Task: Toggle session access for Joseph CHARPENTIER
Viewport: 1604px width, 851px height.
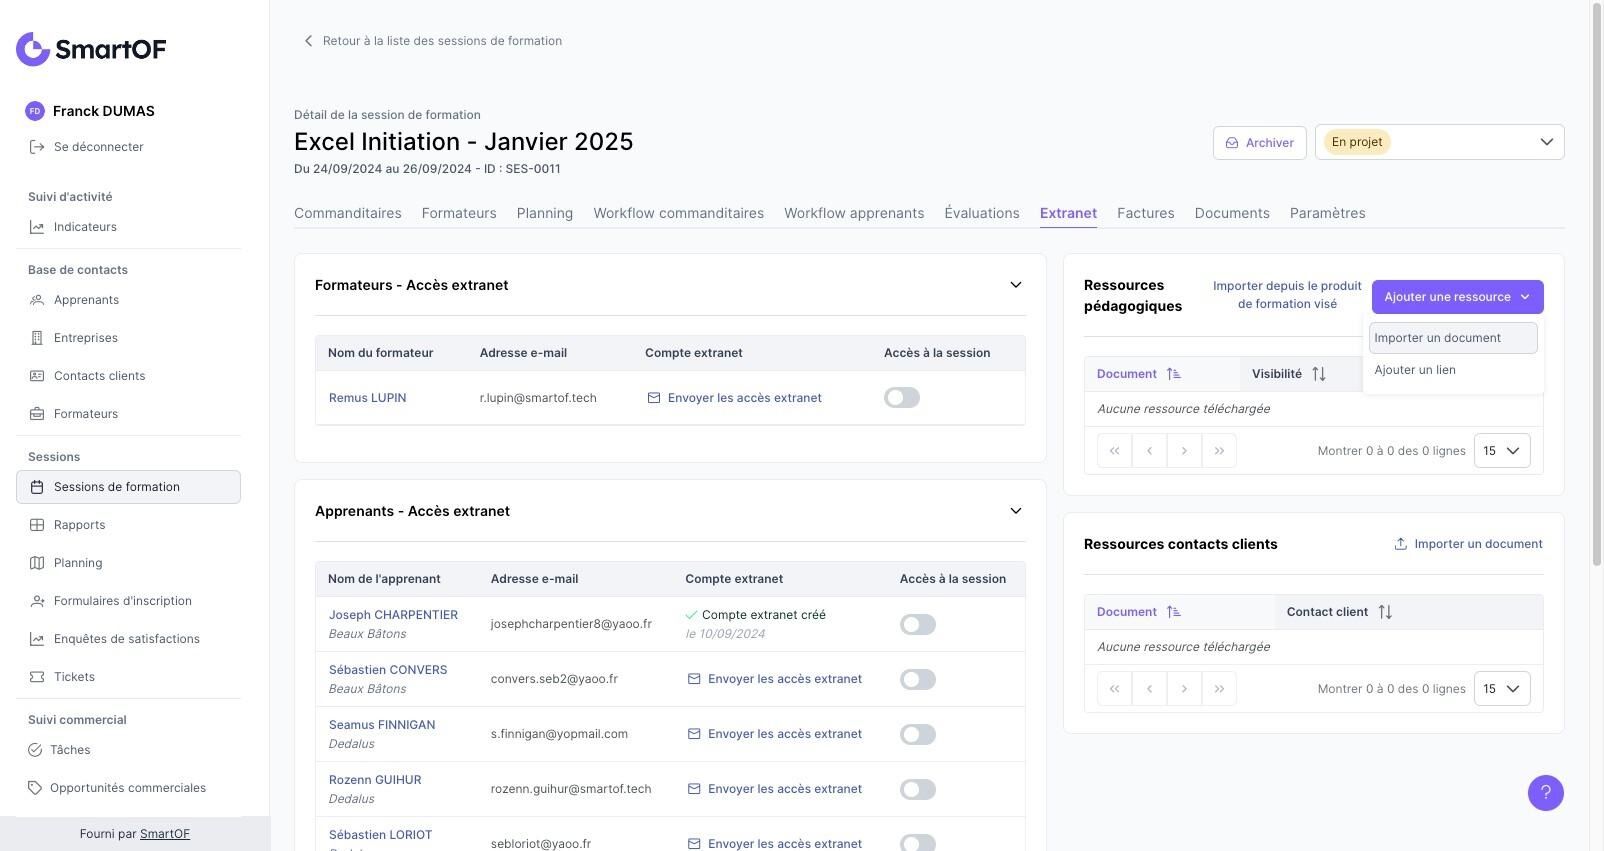Action: [x=917, y=625]
